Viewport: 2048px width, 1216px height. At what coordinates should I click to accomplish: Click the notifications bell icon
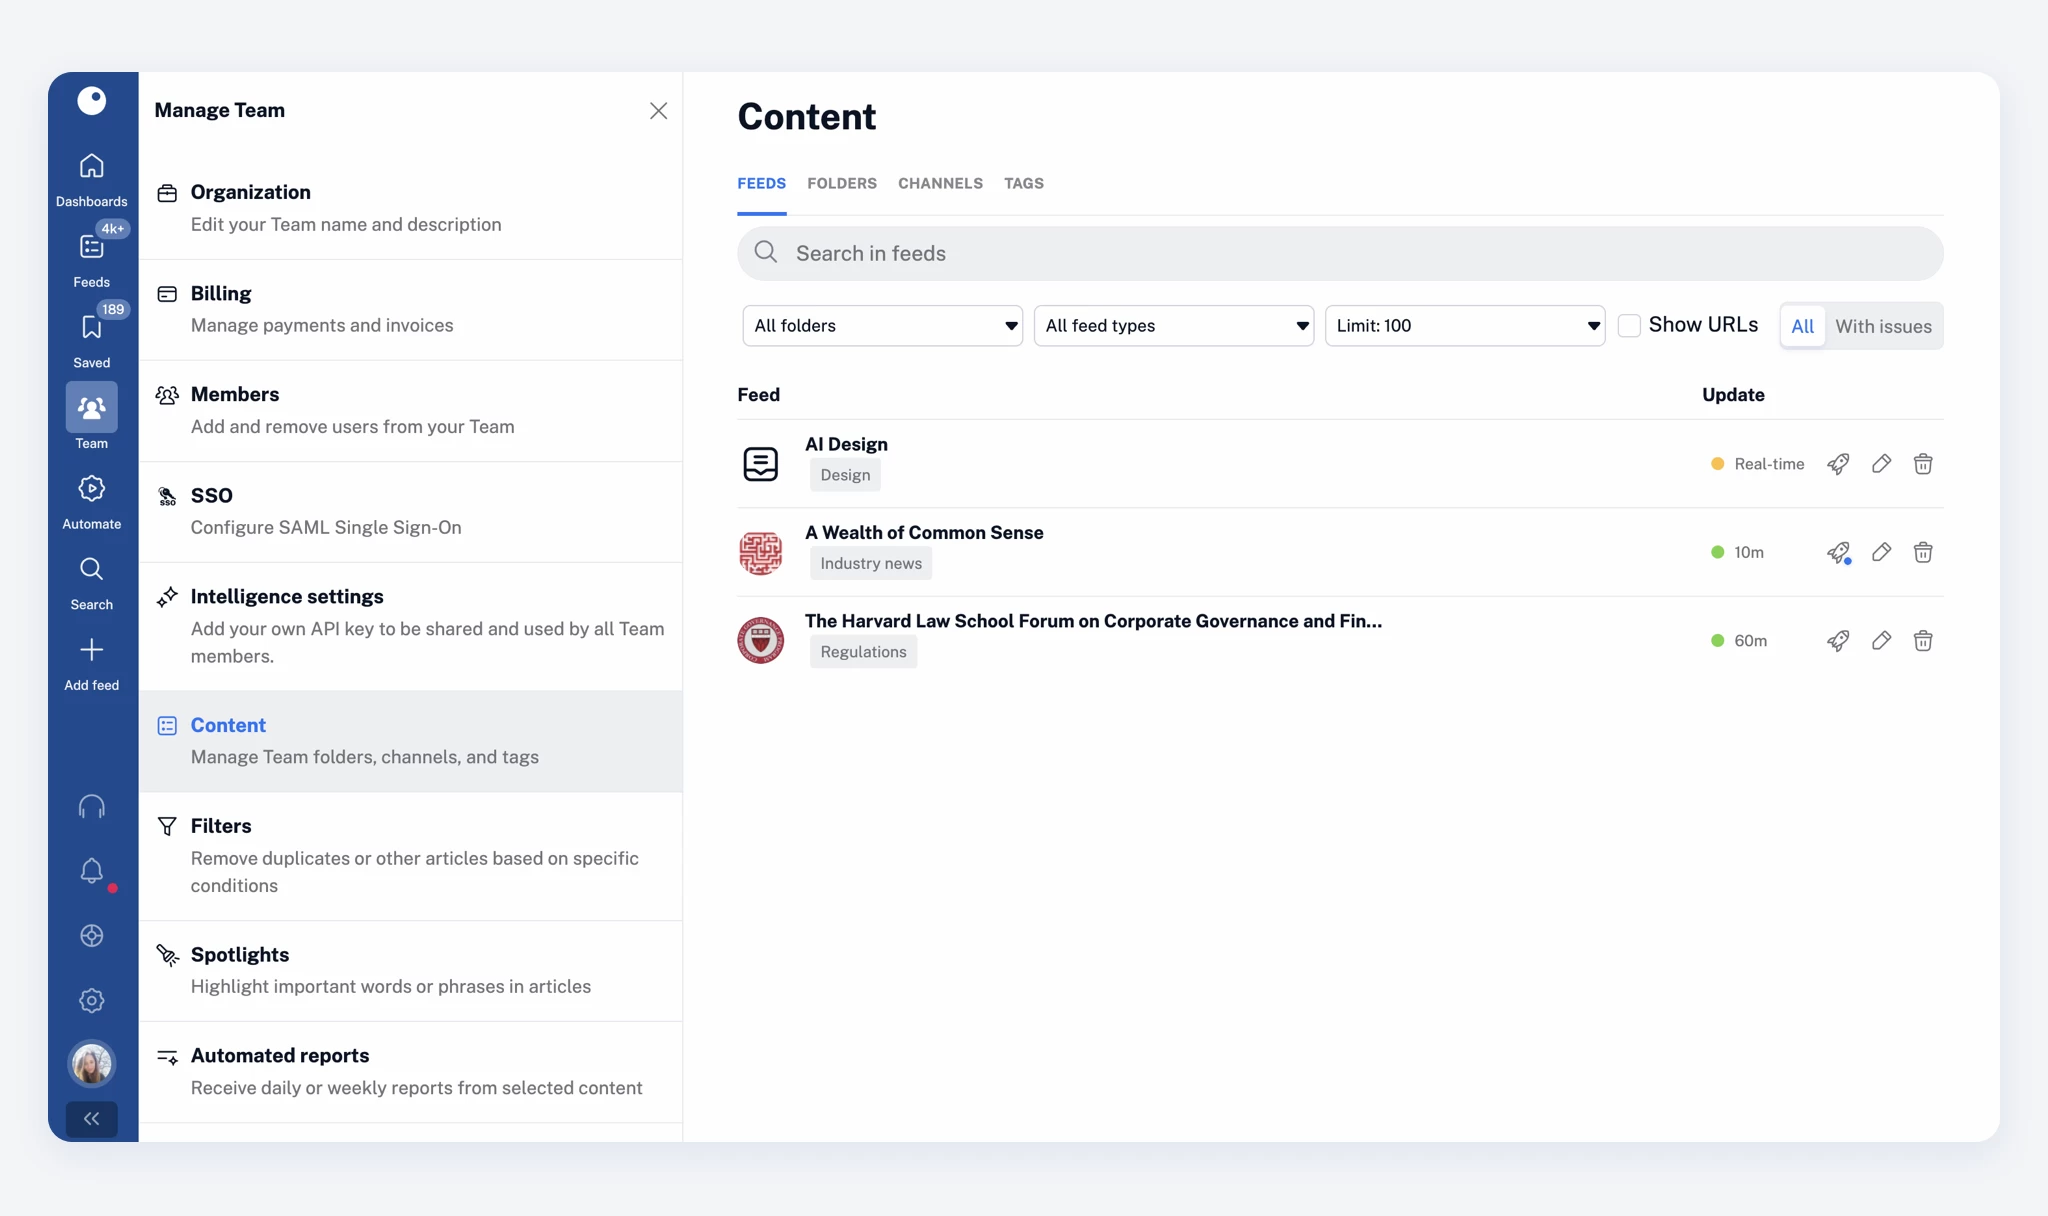pyautogui.click(x=91, y=871)
